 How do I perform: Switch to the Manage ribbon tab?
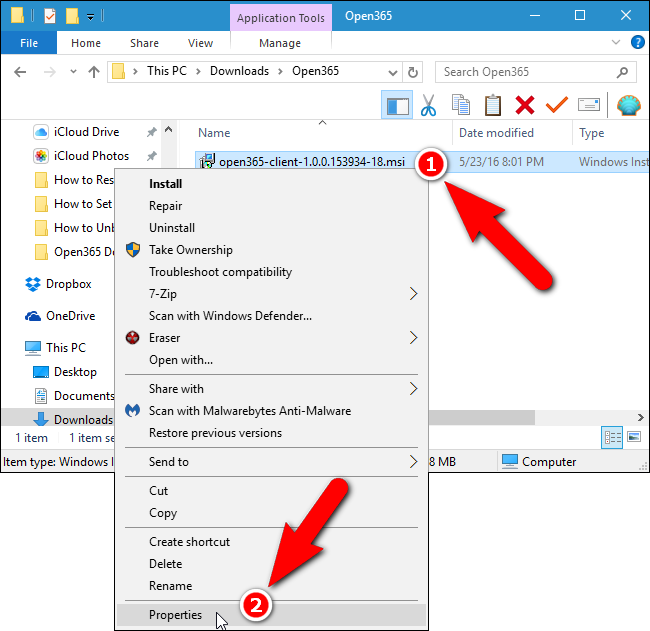(x=280, y=43)
